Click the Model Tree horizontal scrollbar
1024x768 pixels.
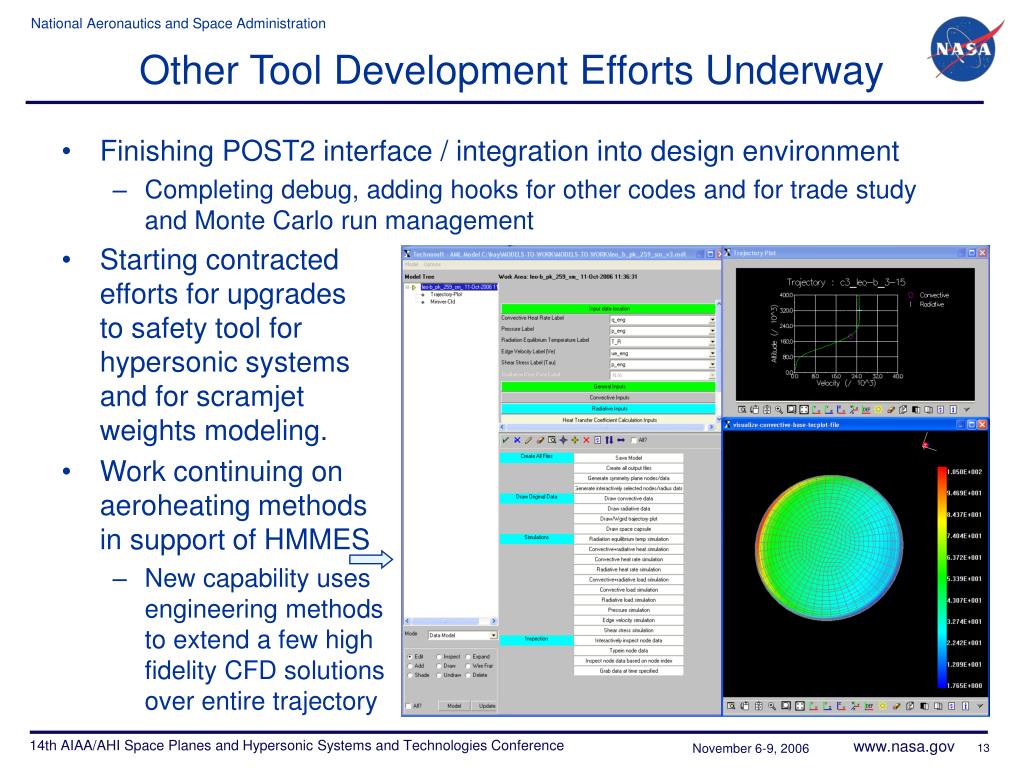point(451,621)
